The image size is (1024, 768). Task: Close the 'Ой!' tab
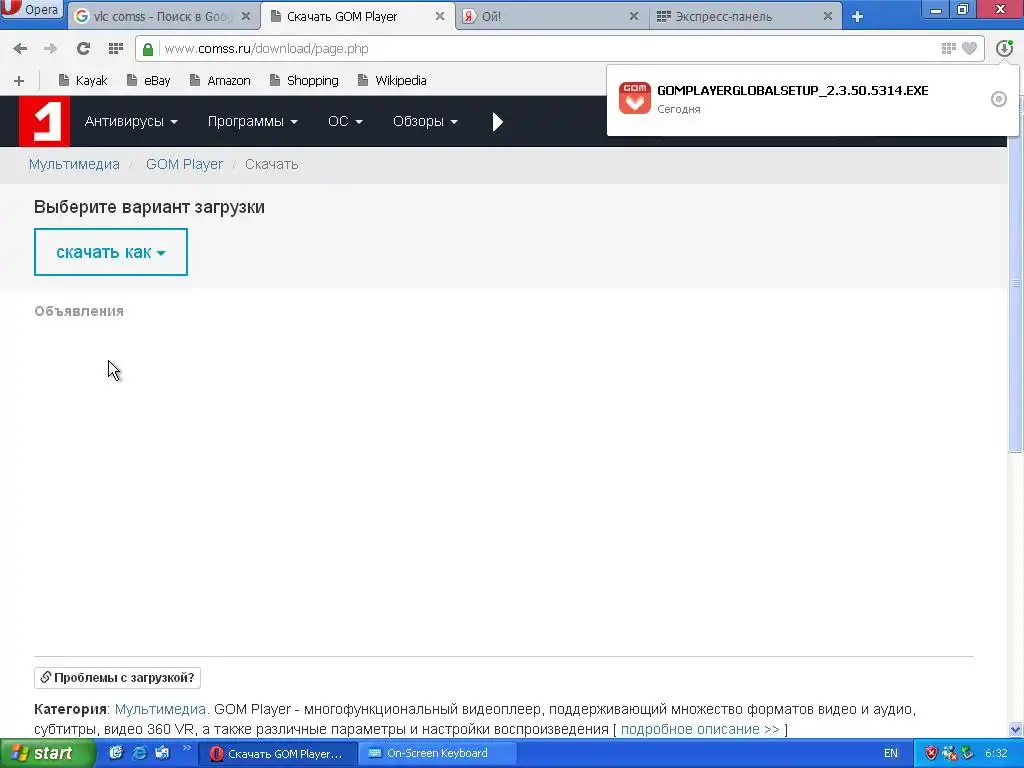click(633, 16)
